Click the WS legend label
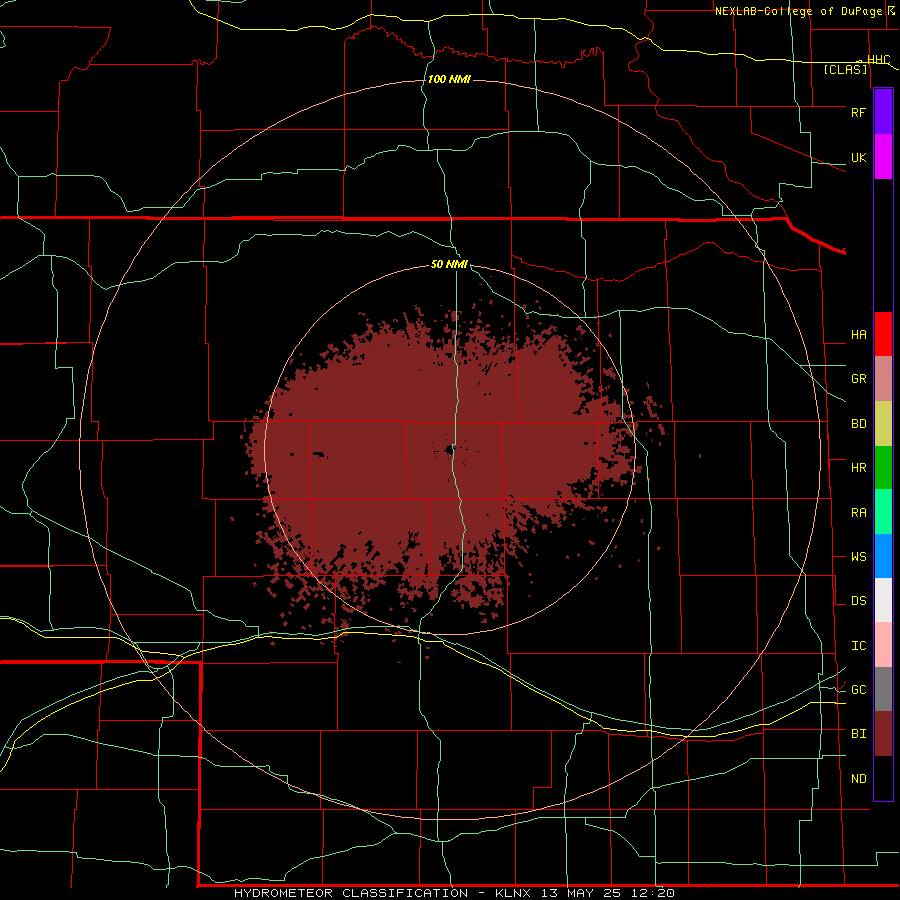900x900 pixels. pyautogui.click(x=858, y=557)
